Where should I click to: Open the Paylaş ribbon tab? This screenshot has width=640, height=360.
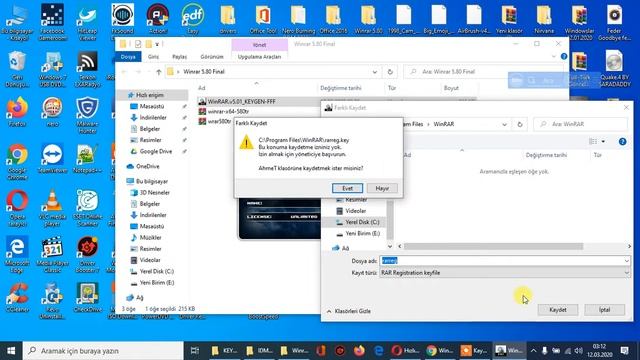(x=180, y=57)
